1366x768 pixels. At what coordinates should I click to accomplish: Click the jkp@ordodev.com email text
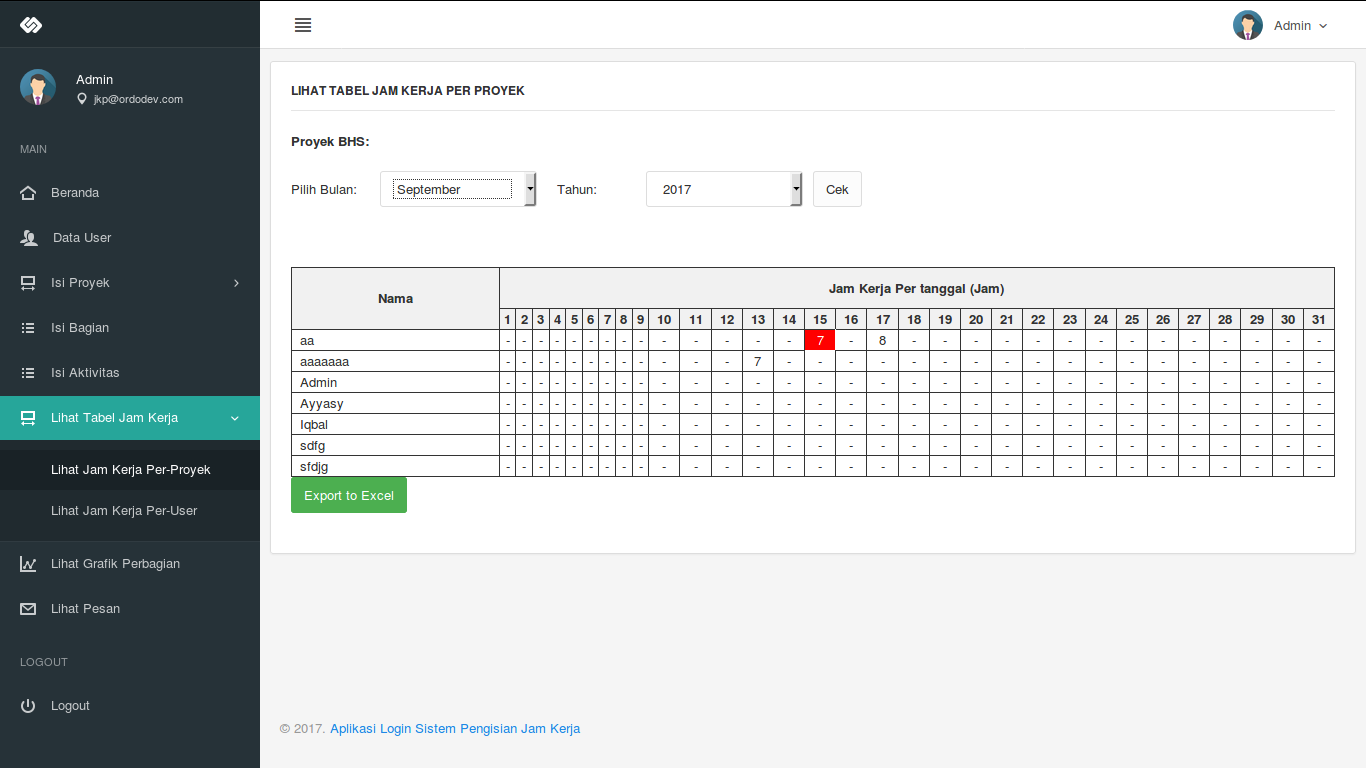[138, 99]
